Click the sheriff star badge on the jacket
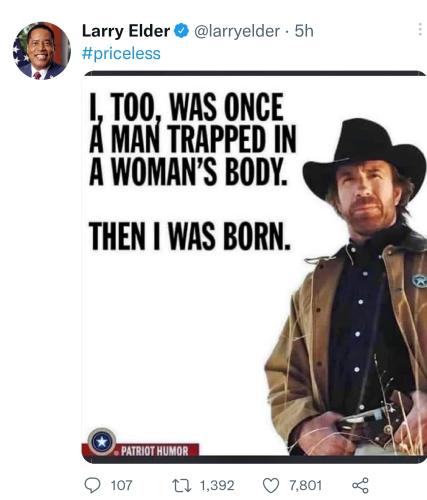Screen dimensions: 427x500 coord(419,281)
